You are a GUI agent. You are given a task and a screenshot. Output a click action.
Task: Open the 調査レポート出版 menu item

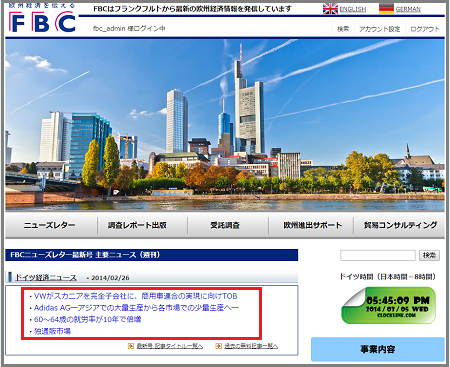(x=137, y=225)
